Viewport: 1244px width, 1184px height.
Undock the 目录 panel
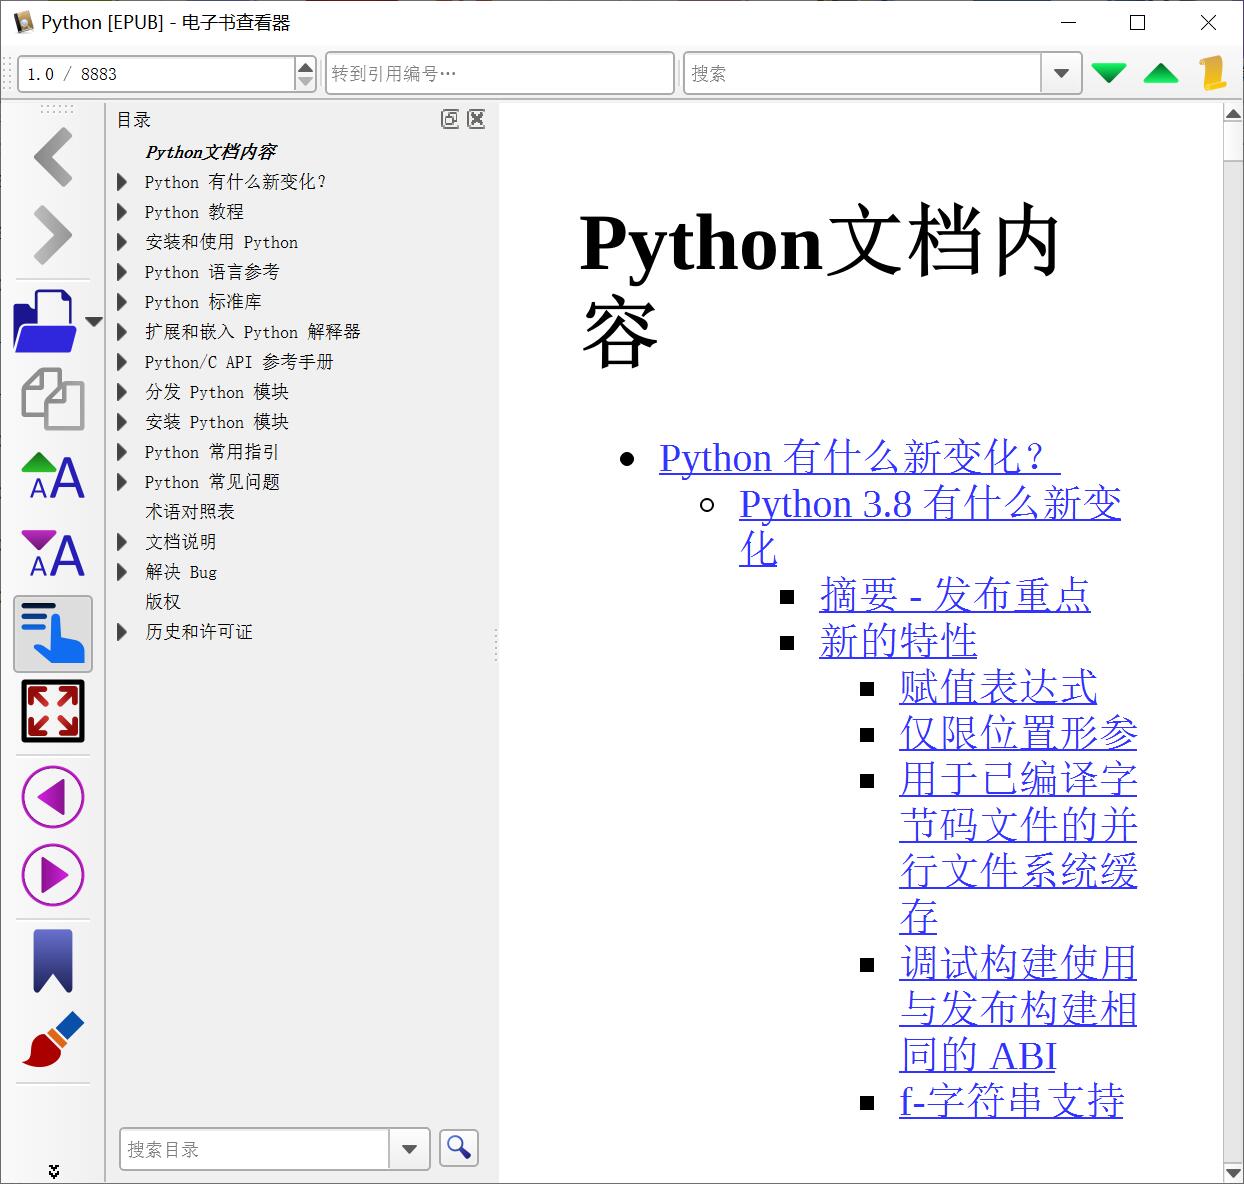point(449,119)
